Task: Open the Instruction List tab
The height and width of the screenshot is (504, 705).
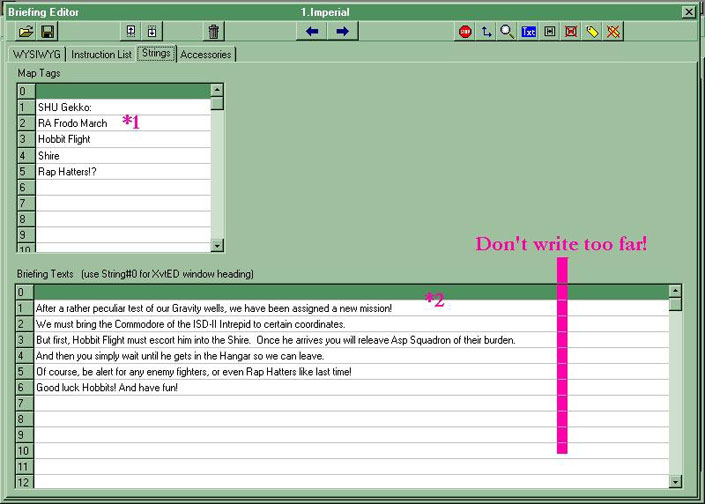Action: coord(101,54)
